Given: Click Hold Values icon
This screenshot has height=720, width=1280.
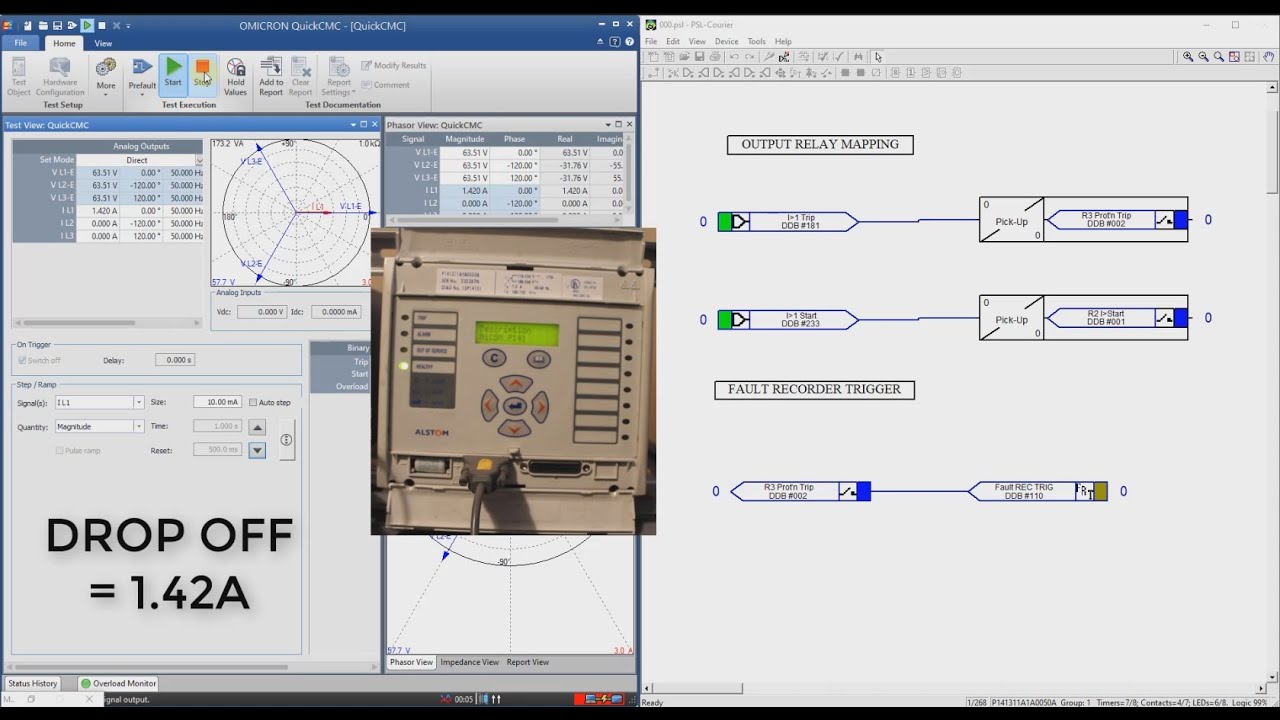Looking at the screenshot, I should [235, 77].
